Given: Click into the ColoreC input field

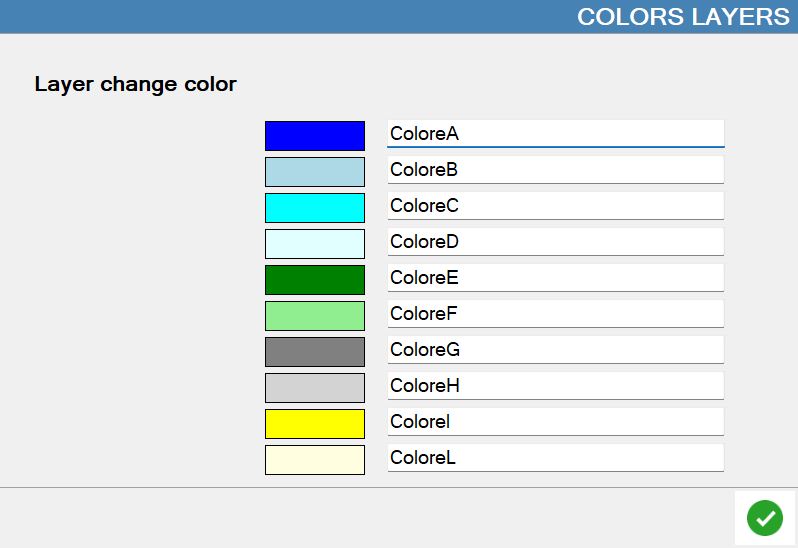Looking at the screenshot, I should pos(556,206).
